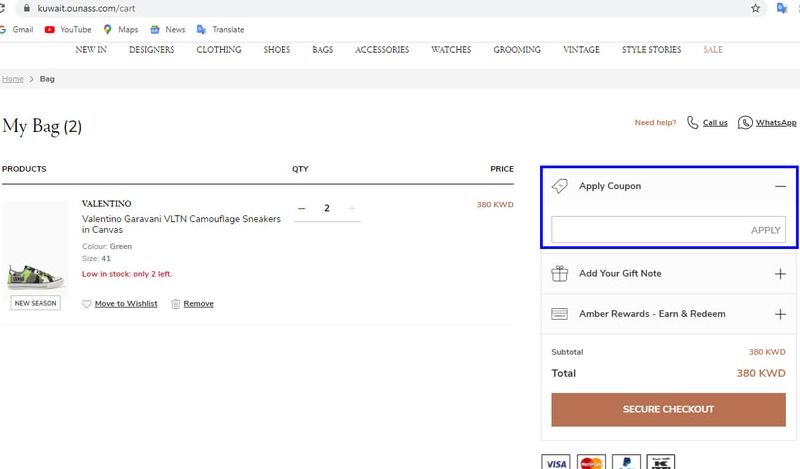Image resolution: width=800 pixels, height=469 pixels.
Task: Open the Valentino sneaker product thumbnail
Action: point(35,250)
